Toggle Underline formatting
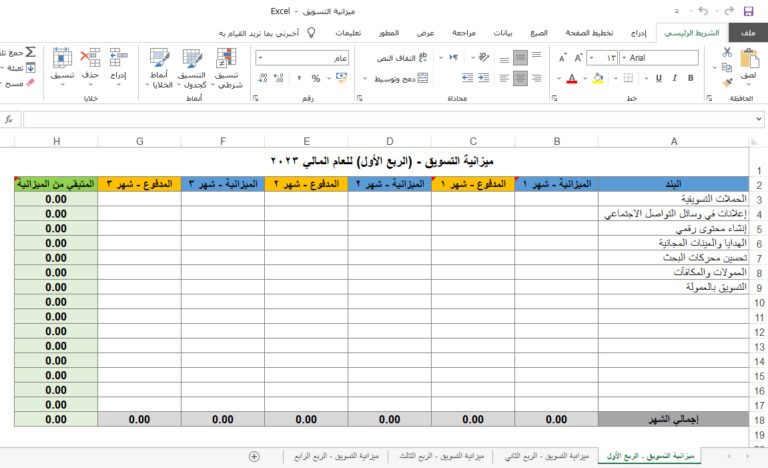Screen dimensions: 768x468 [x=659, y=78]
